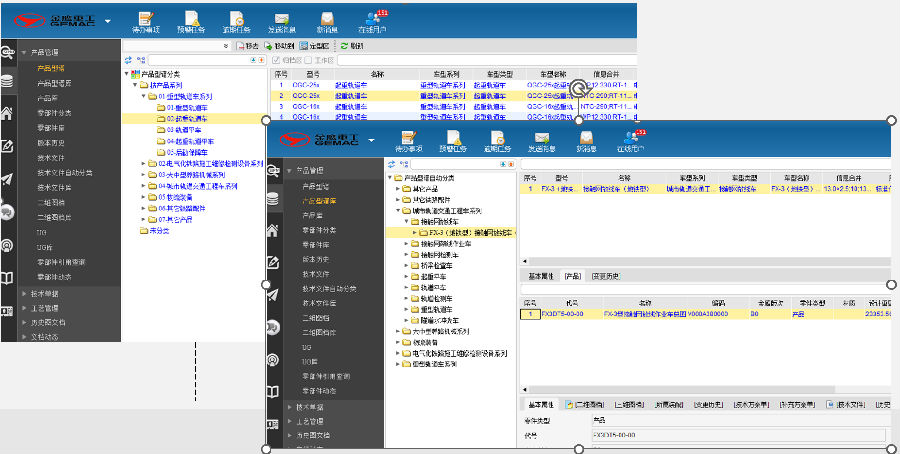The image size is (900, 454).
Task: Expand 大中型养路机械系列 node in front window tree
Action: [399, 332]
